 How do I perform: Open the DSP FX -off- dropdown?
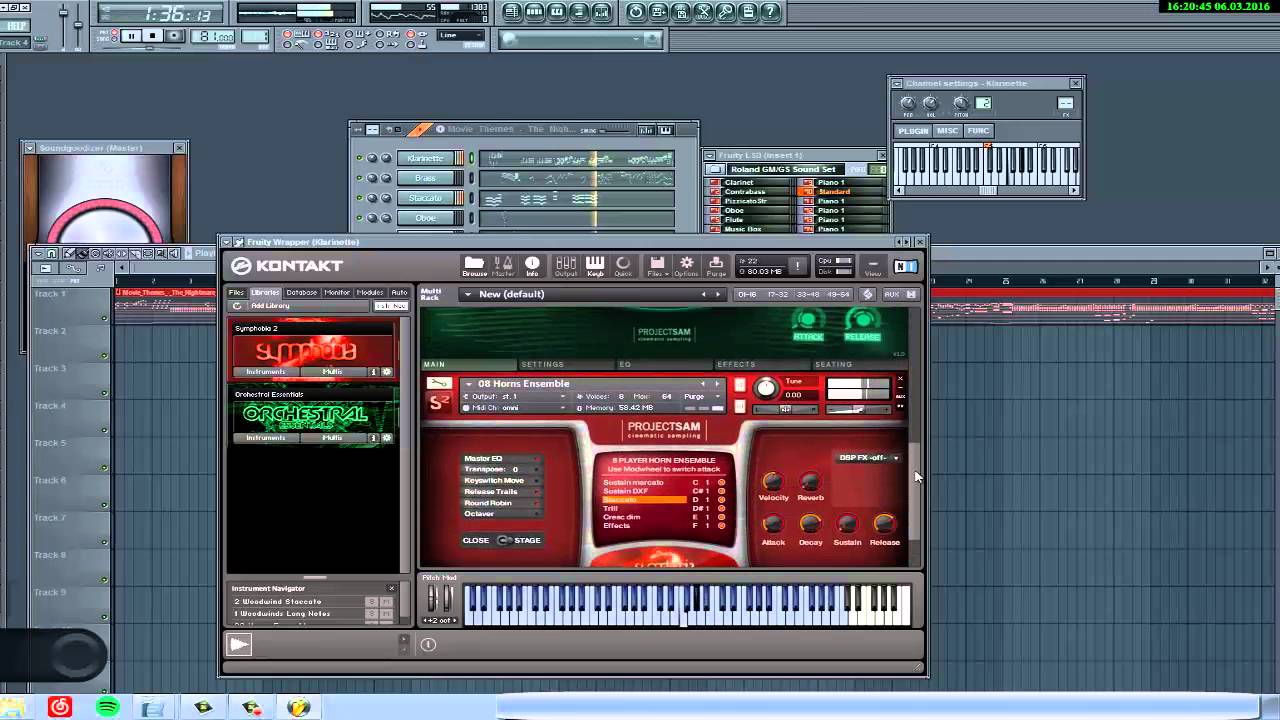tap(868, 458)
